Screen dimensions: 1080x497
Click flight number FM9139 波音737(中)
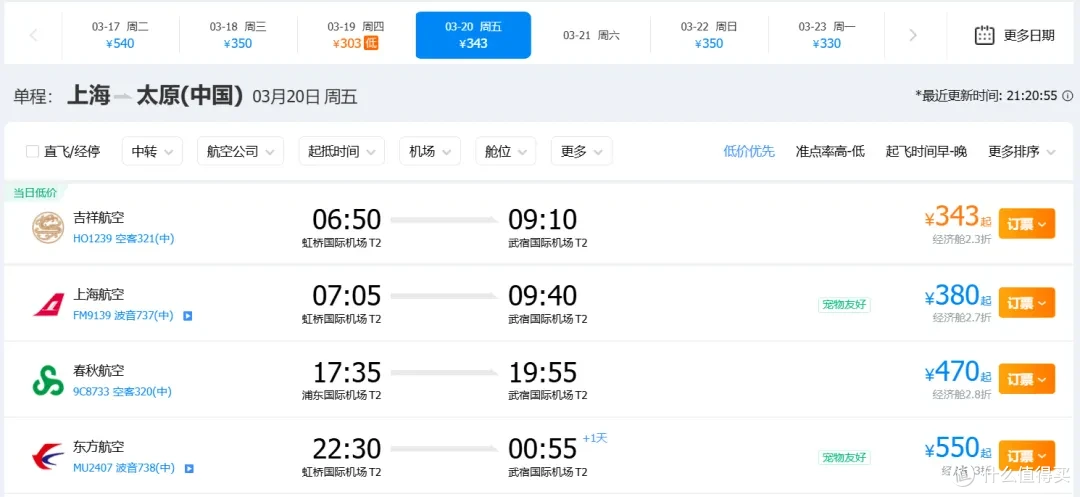click(124, 316)
